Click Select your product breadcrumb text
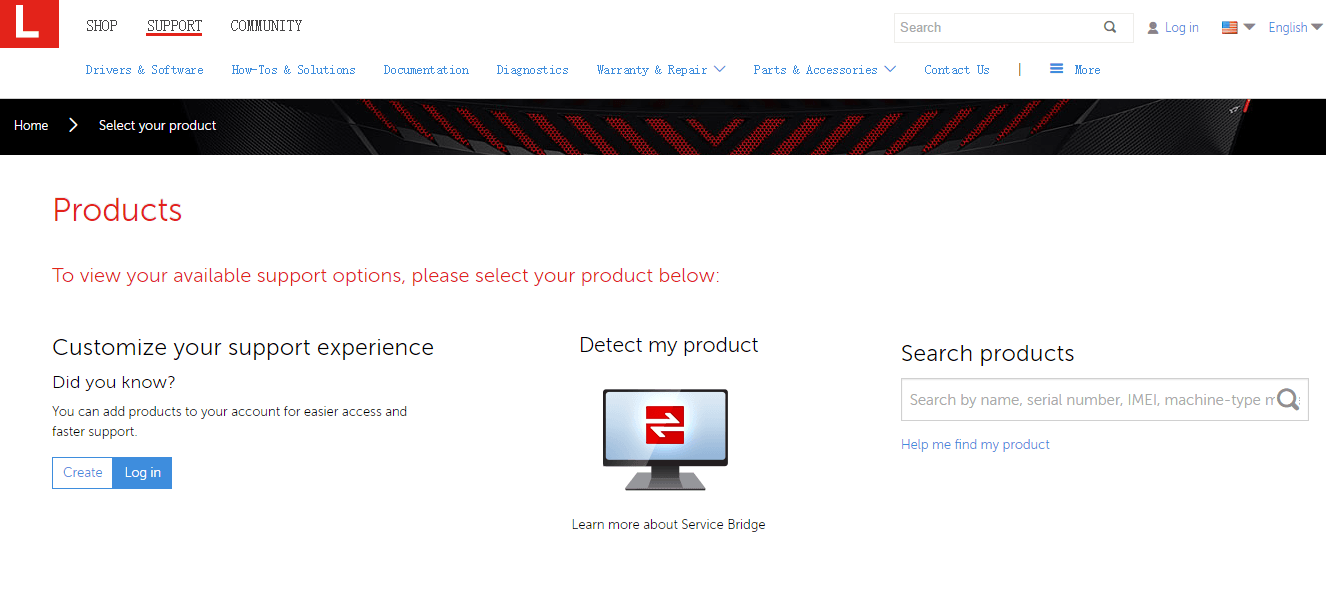This screenshot has width=1326, height=612. coord(158,125)
